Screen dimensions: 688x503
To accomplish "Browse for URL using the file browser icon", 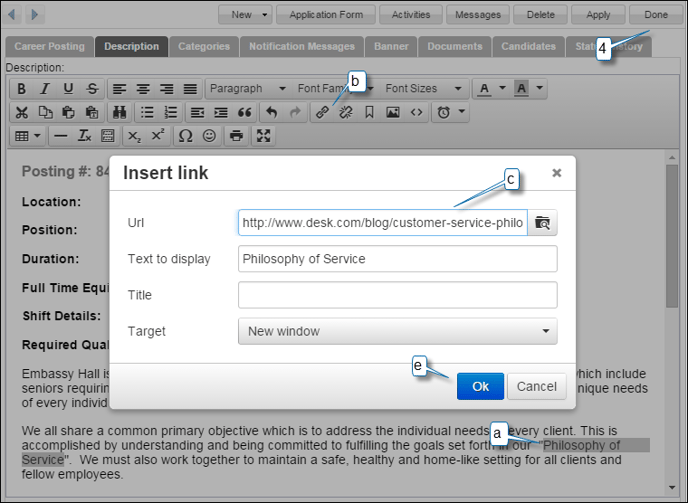I will [542, 222].
